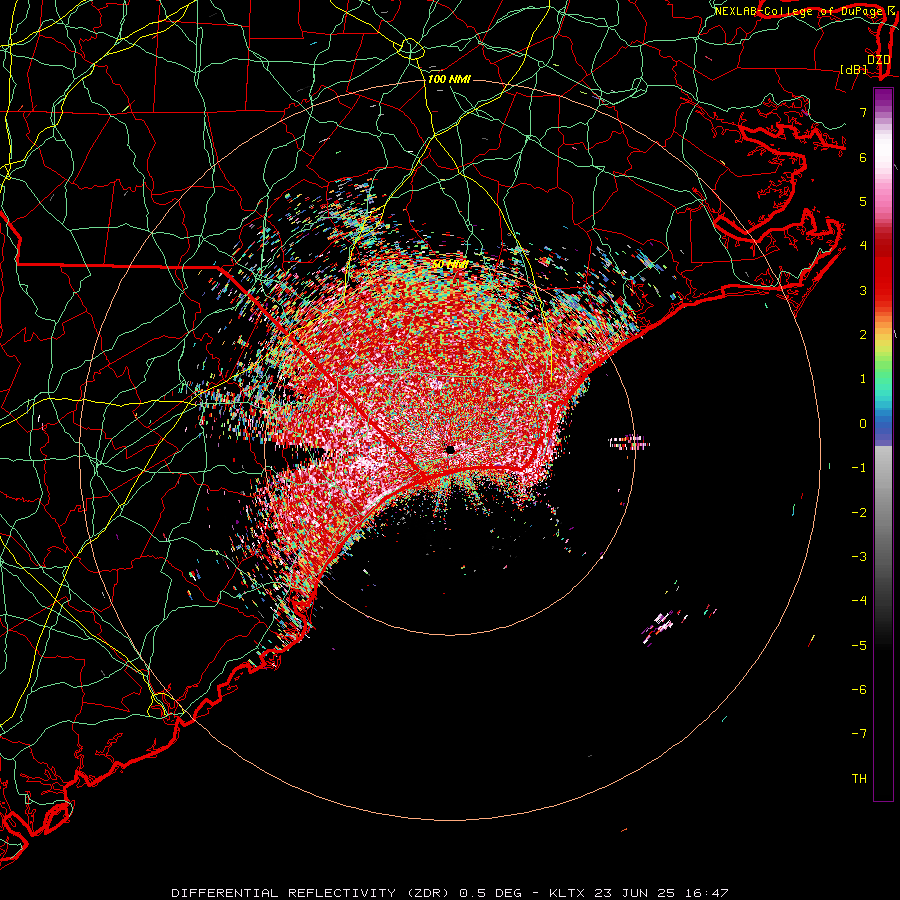
Task: Click the "-6" tick on the dB scale
Action: (859, 690)
